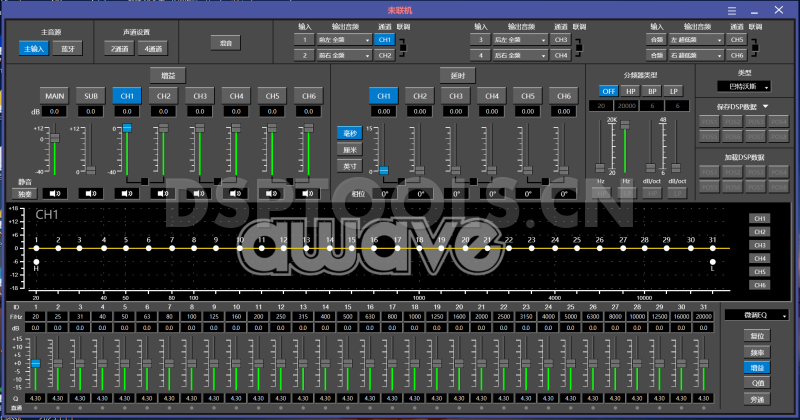Select 蓝牙 as the main audio source
The width and height of the screenshot is (800, 420).
pyautogui.click(x=70, y=47)
